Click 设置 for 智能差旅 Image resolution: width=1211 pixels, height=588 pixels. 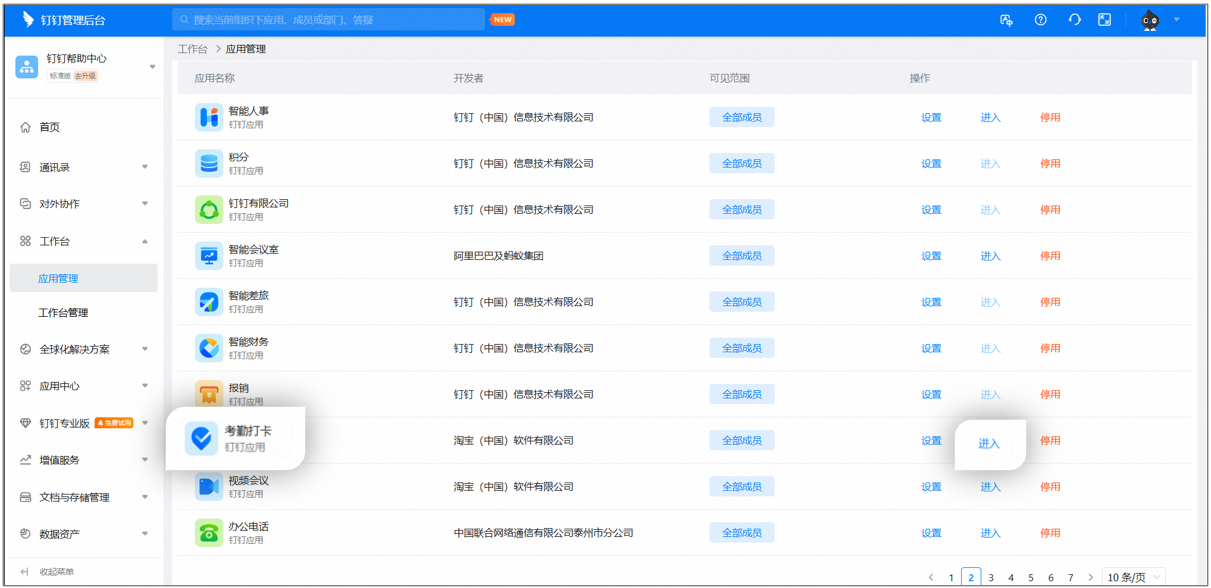[931, 301]
